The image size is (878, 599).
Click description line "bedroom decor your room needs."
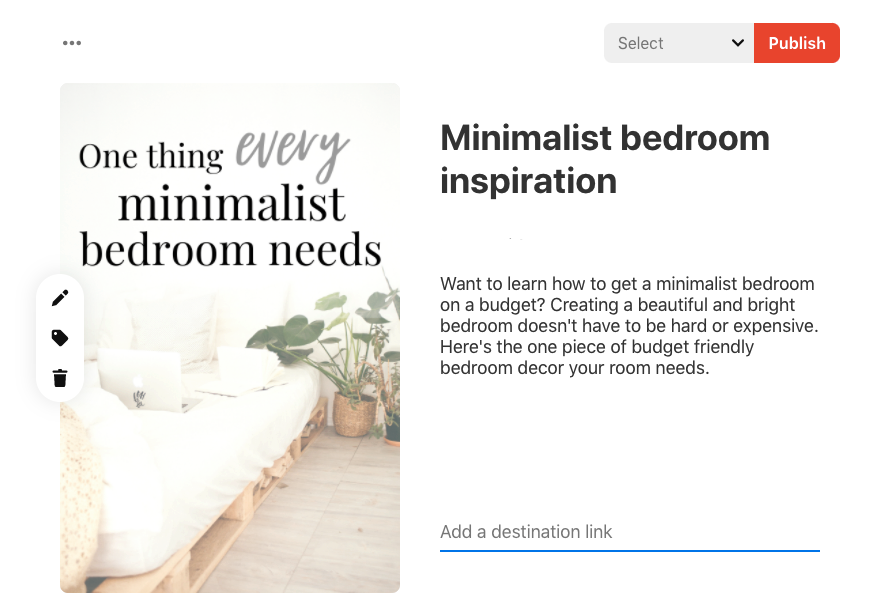575,368
